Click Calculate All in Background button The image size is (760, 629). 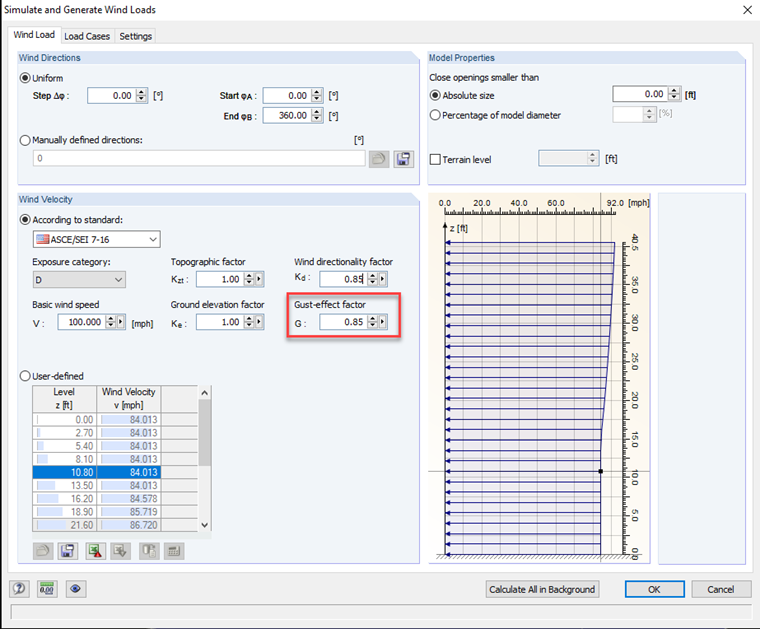tap(542, 589)
